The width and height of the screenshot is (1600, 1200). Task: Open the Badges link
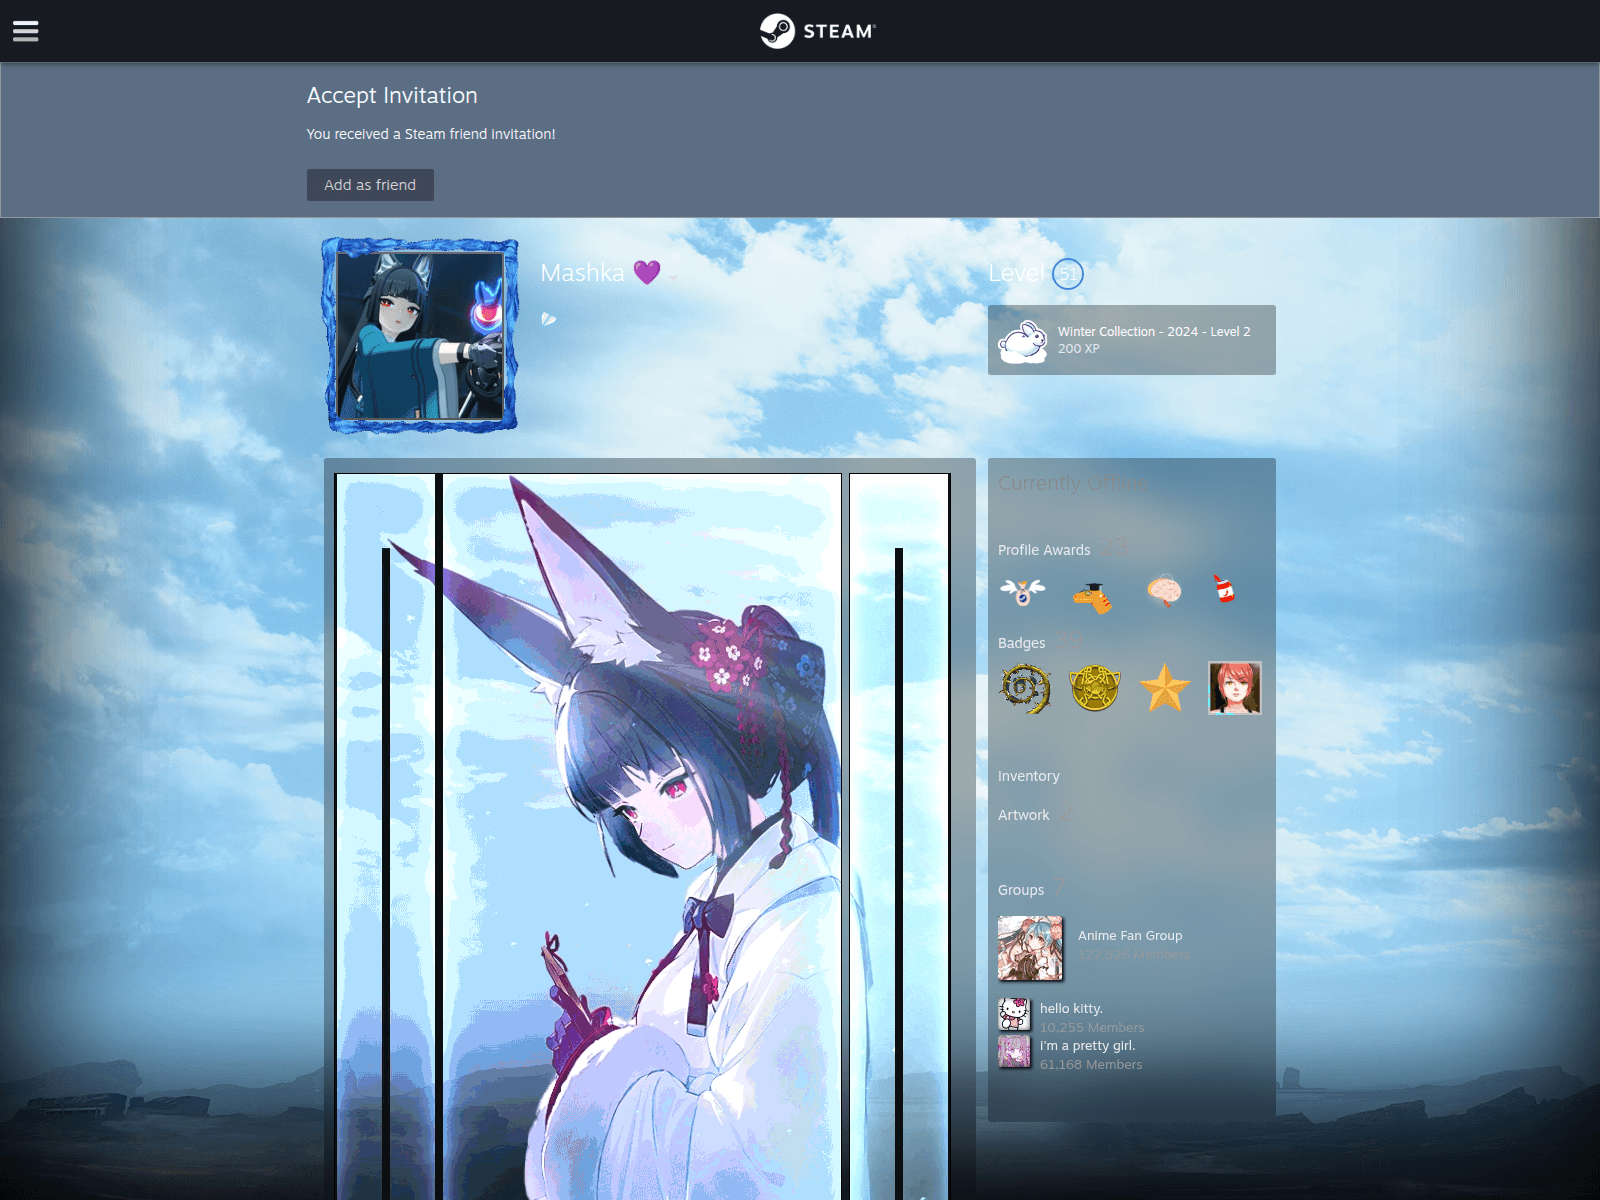tap(1022, 643)
